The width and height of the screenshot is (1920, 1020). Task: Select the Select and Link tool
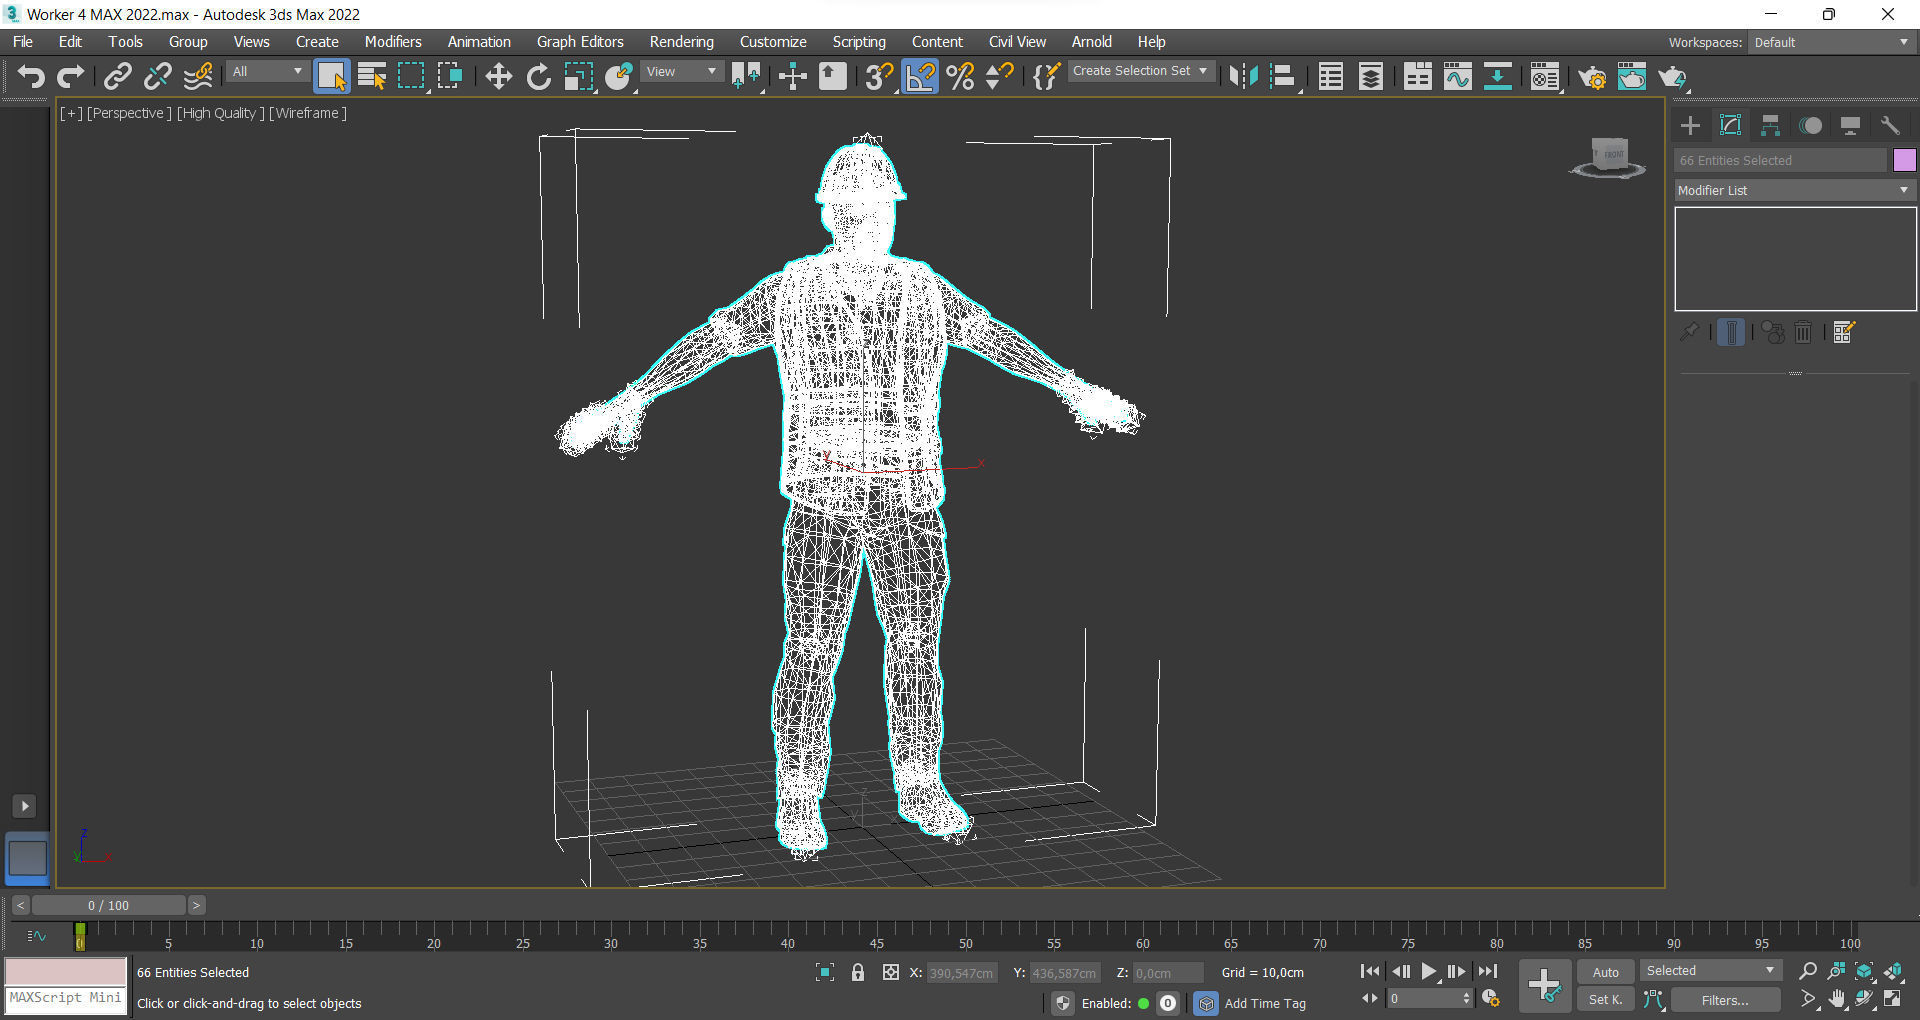(118, 76)
